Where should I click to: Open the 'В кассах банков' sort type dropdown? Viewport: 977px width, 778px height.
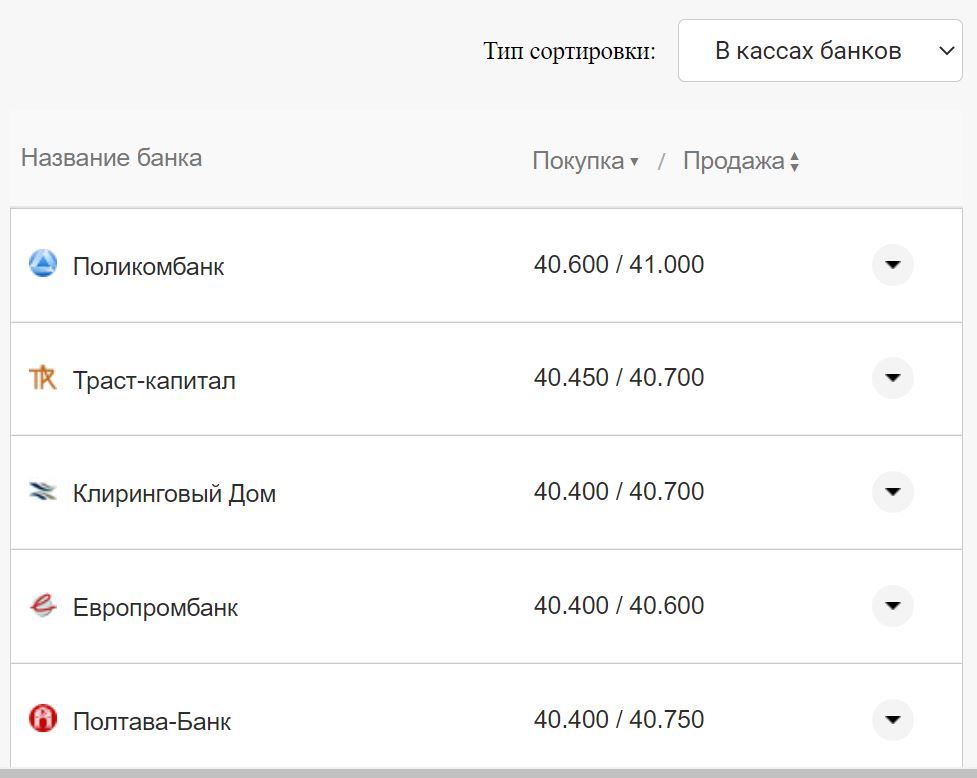(820, 50)
